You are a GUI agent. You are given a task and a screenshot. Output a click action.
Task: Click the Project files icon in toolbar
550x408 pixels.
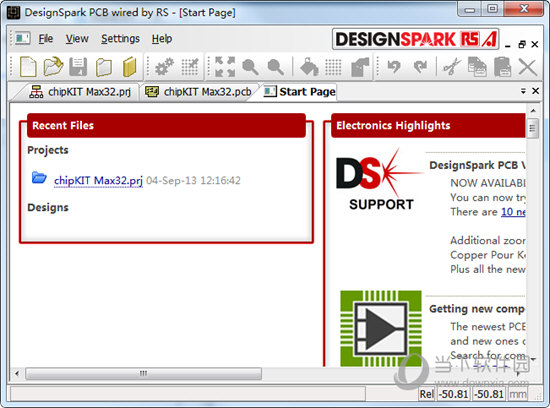(104, 66)
